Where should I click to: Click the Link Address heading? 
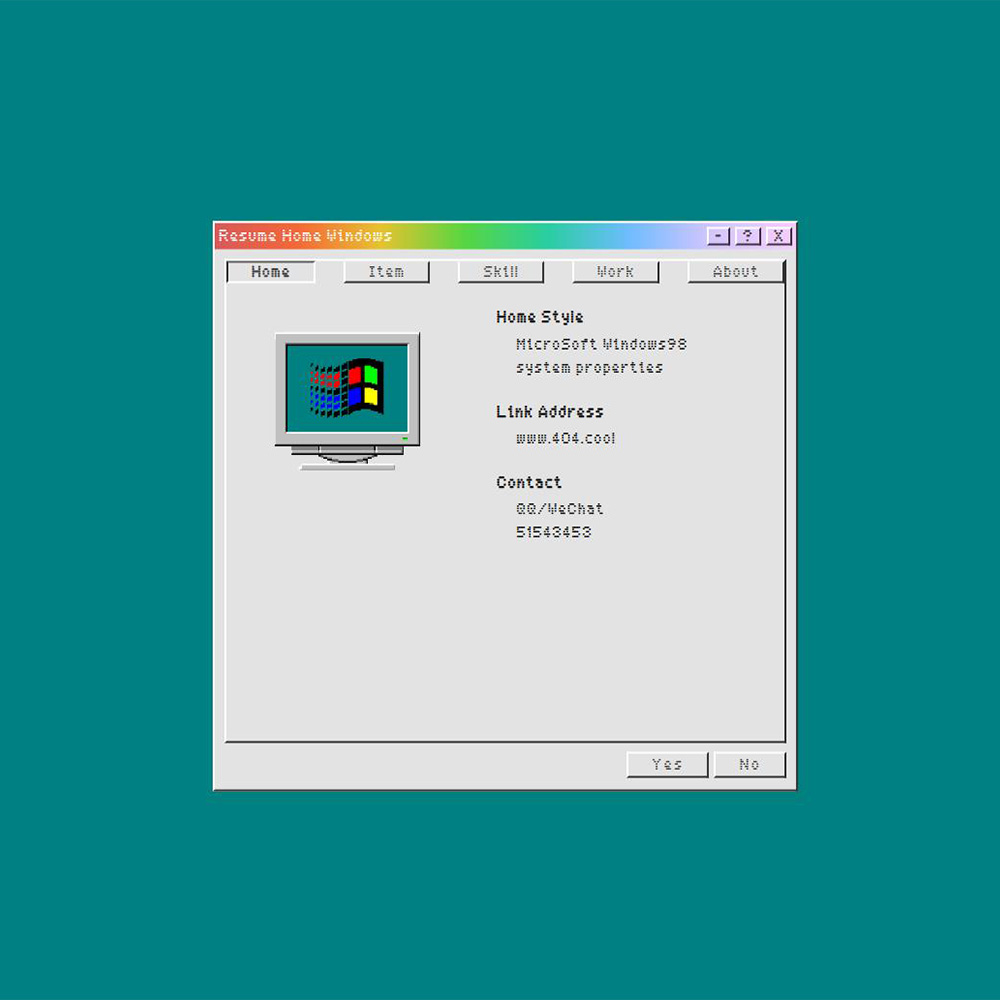550,412
